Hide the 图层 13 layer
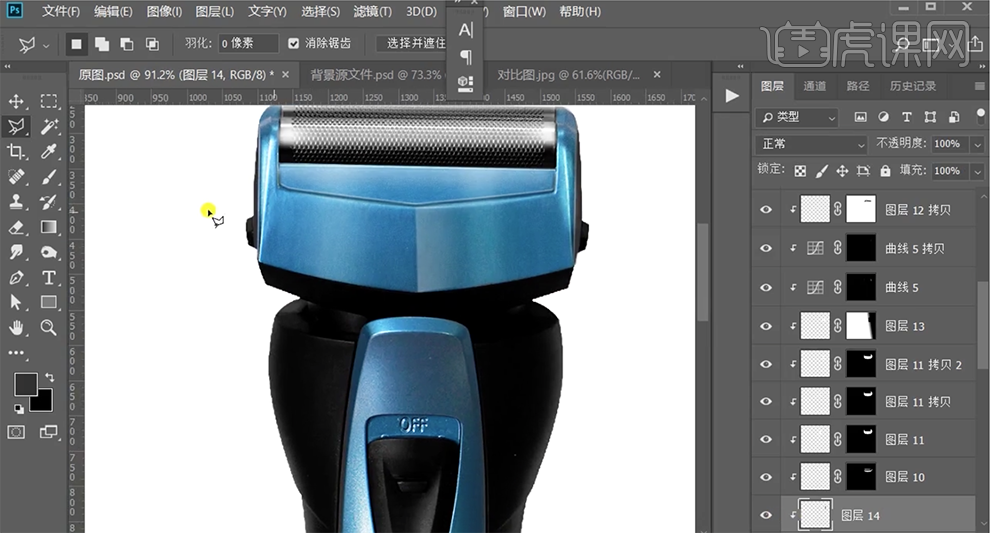Screen dimensions: 990x533 (766, 326)
